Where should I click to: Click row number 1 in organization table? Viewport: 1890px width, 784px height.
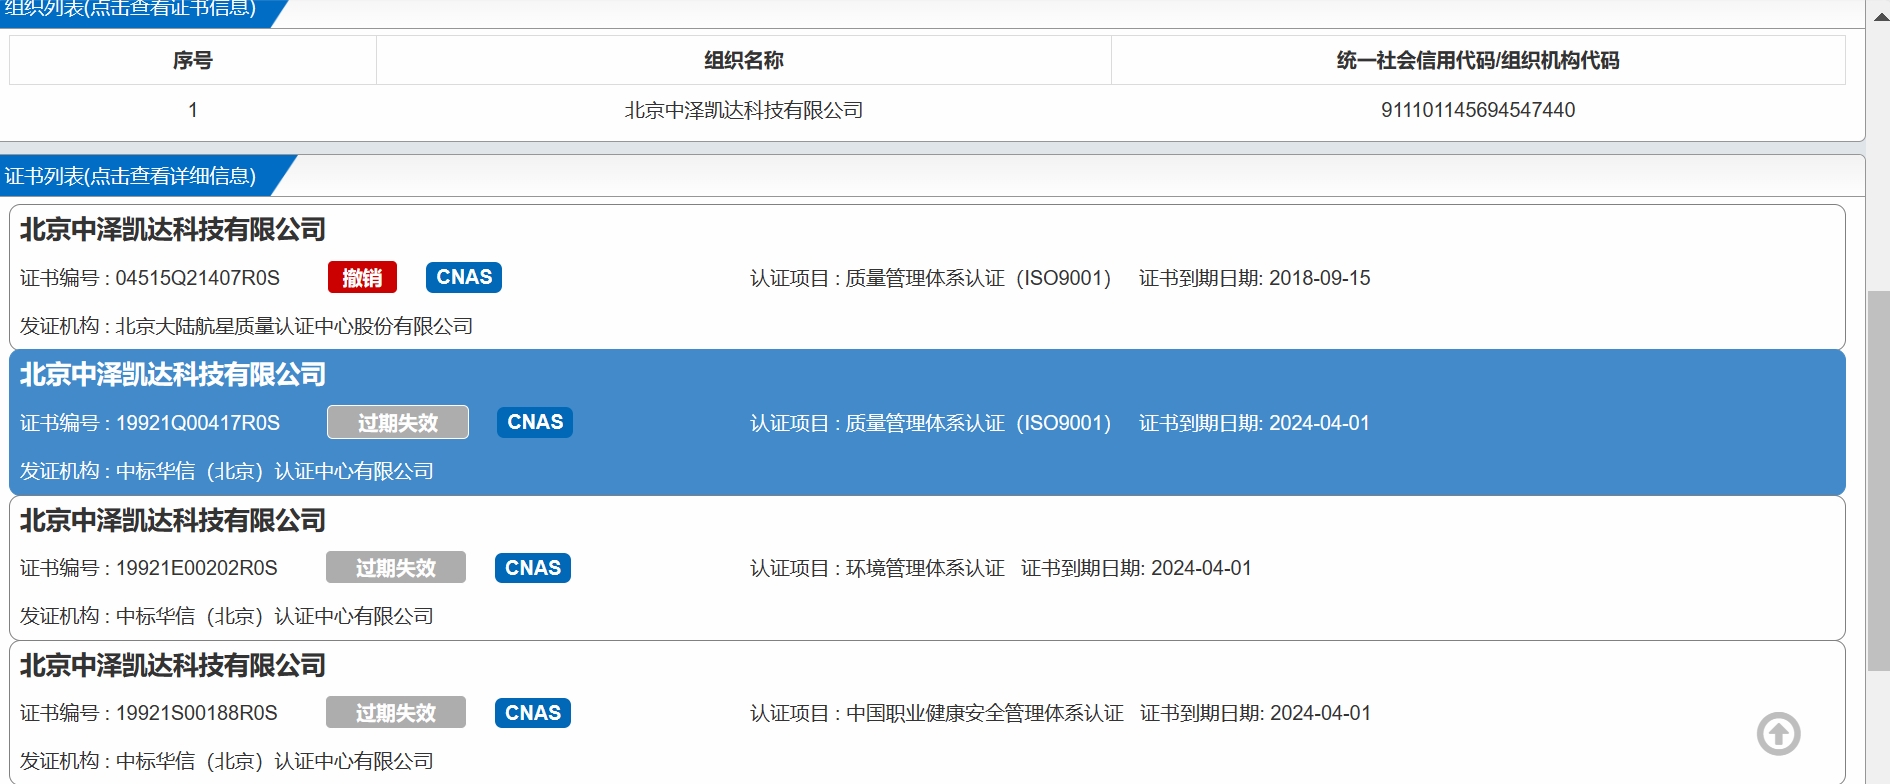[193, 110]
